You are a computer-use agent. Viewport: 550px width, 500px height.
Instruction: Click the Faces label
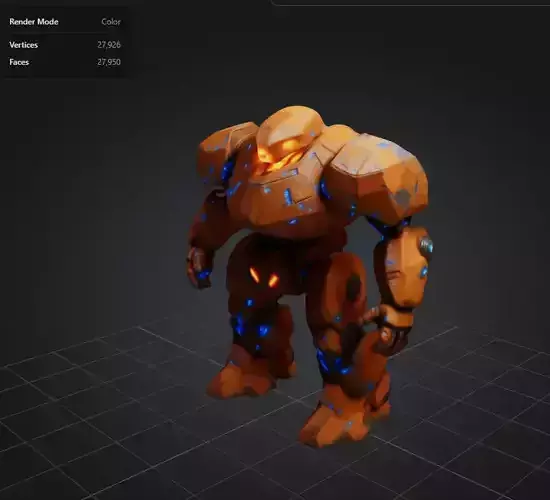point(19,62)
